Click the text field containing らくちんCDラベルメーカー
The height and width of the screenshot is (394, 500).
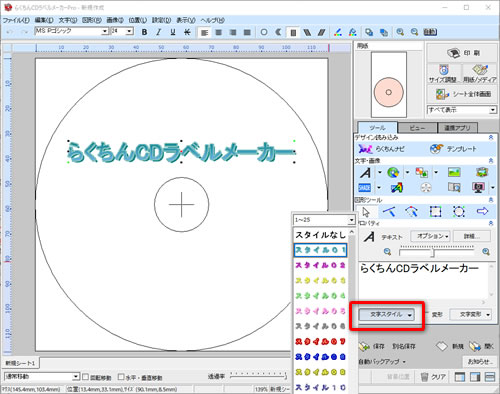click(423, 280)
